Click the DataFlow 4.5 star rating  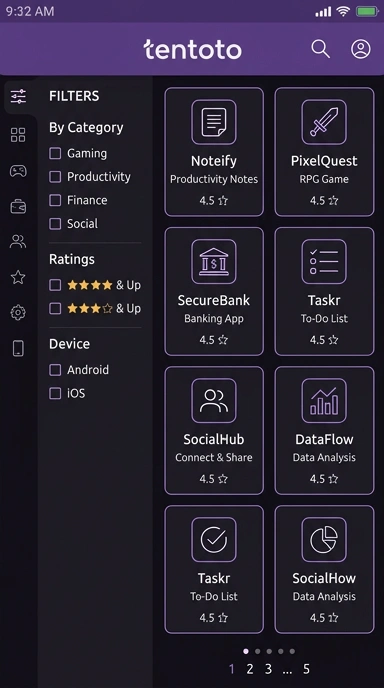pyautogui.click(x=324, y=479)
